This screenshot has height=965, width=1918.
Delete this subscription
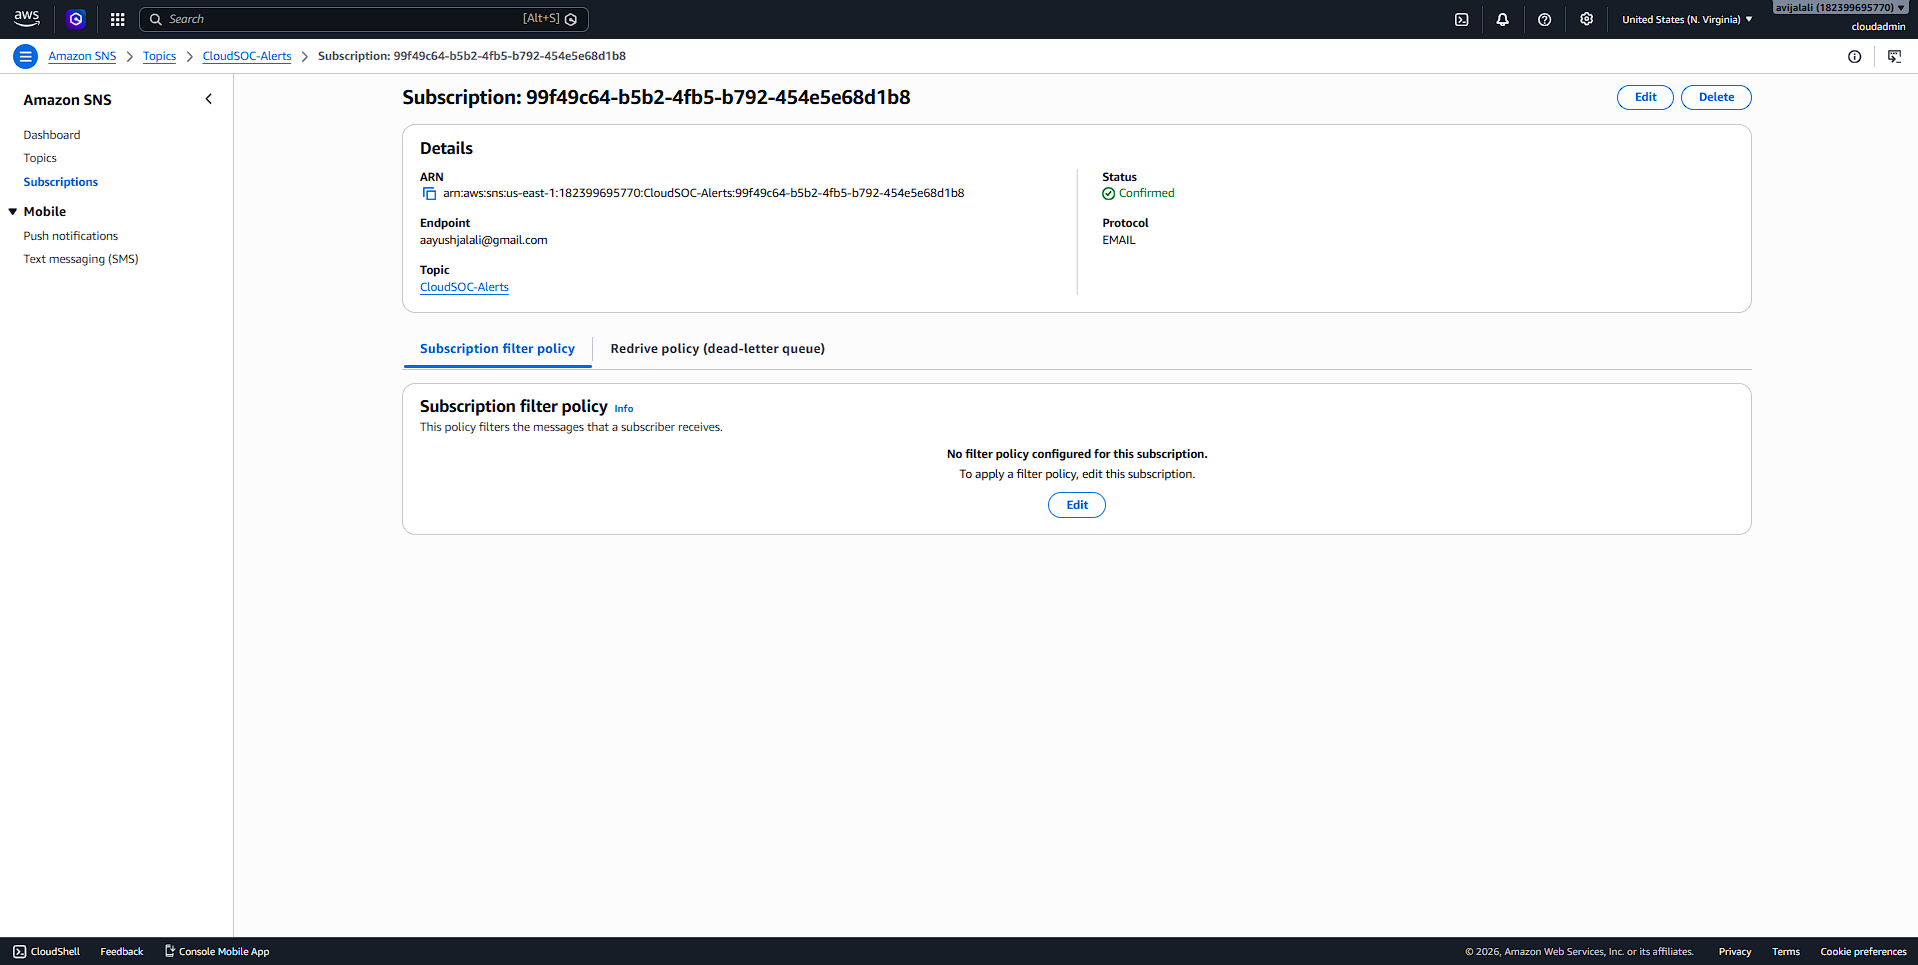1716,97
